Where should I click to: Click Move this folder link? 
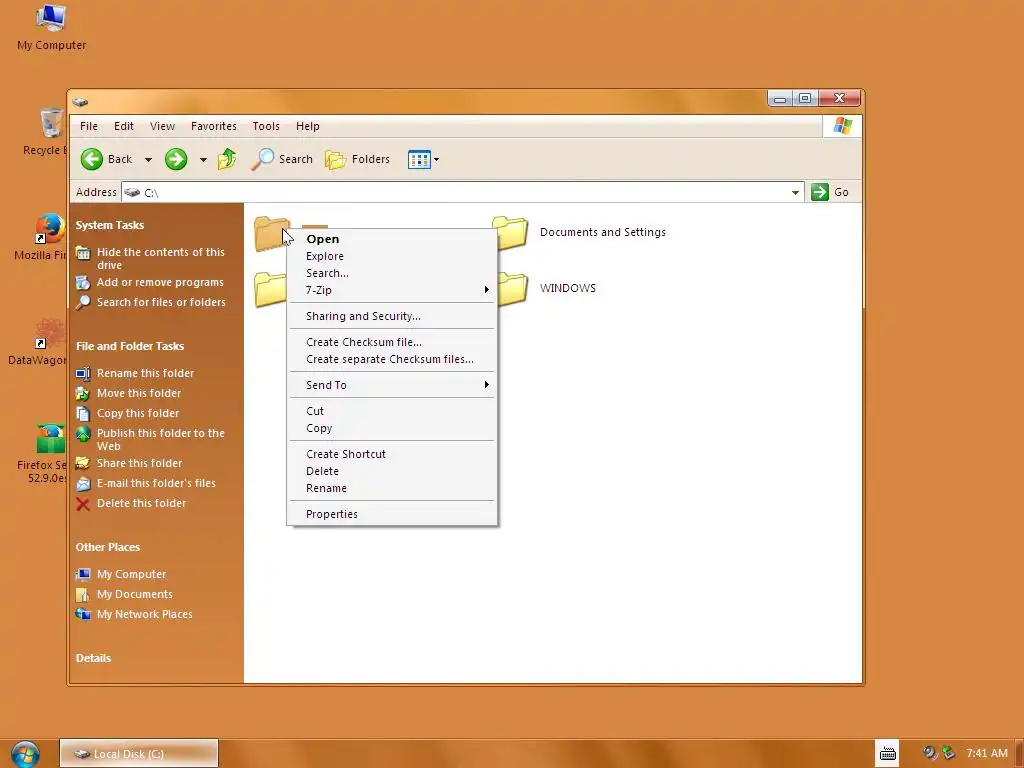coord(139,393)
